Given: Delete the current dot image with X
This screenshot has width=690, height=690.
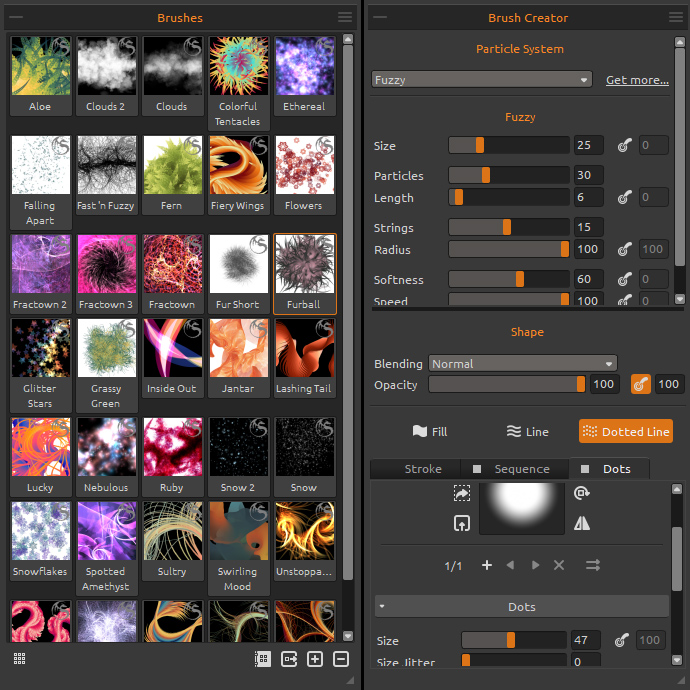Looking at the screenshot, I should coord(559,565).
